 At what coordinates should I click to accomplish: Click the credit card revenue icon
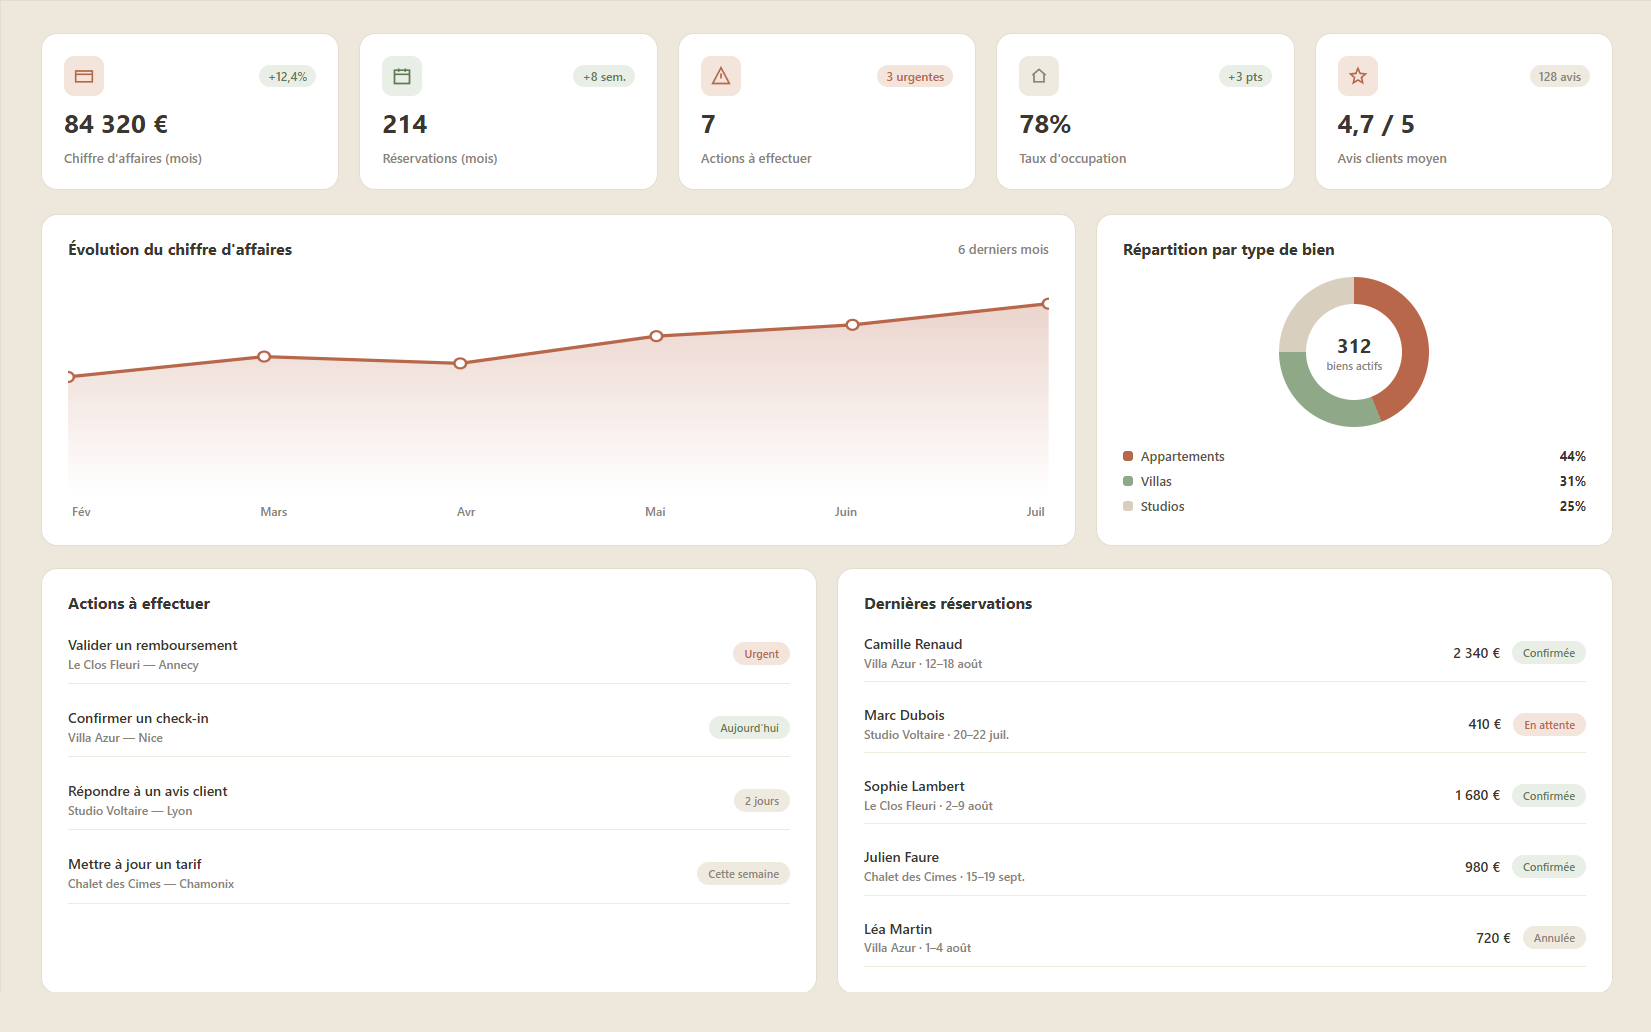click(x=84, y=76)
